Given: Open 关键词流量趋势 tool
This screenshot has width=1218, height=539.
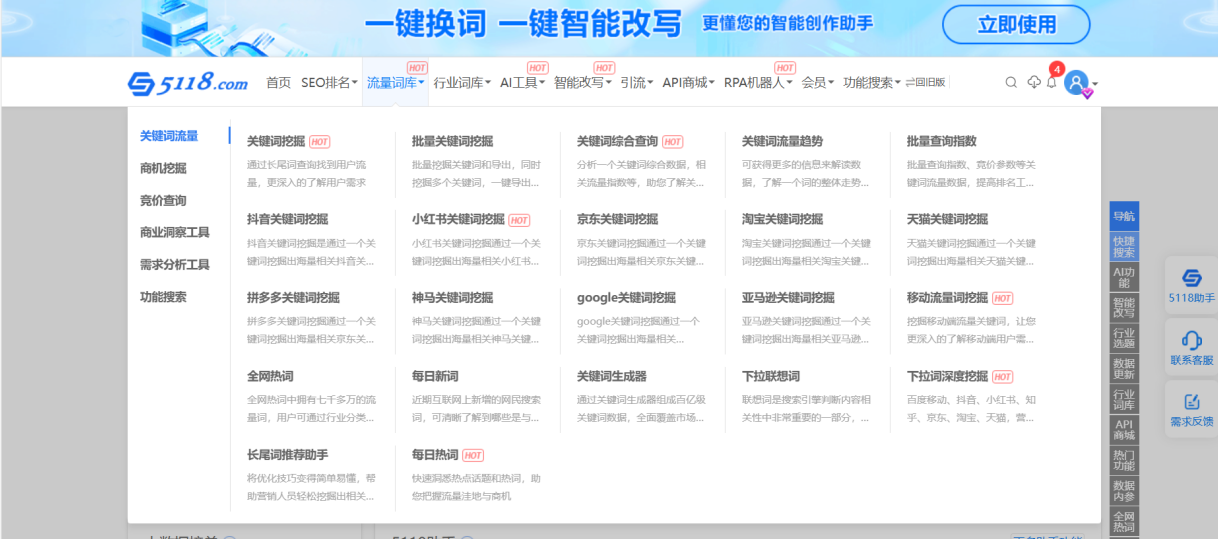Looking at the screenshot, I should 782,141.
